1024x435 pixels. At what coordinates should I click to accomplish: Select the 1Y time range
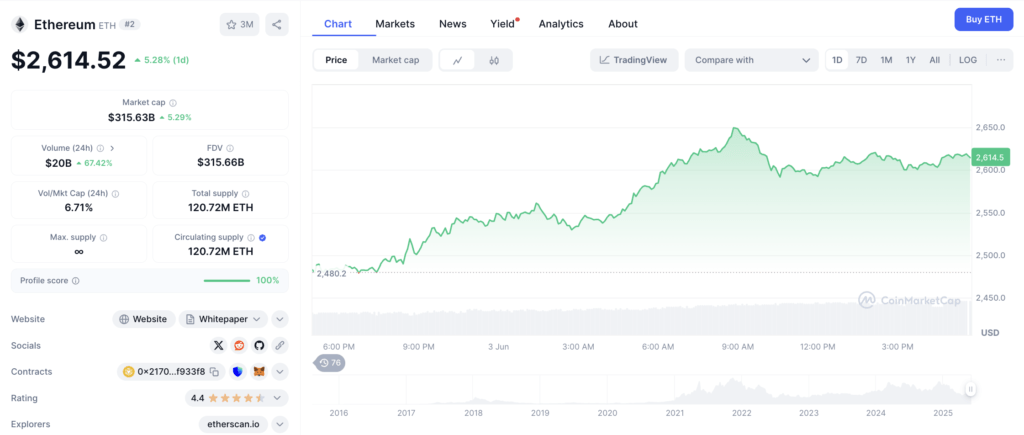tap(910, 60)
